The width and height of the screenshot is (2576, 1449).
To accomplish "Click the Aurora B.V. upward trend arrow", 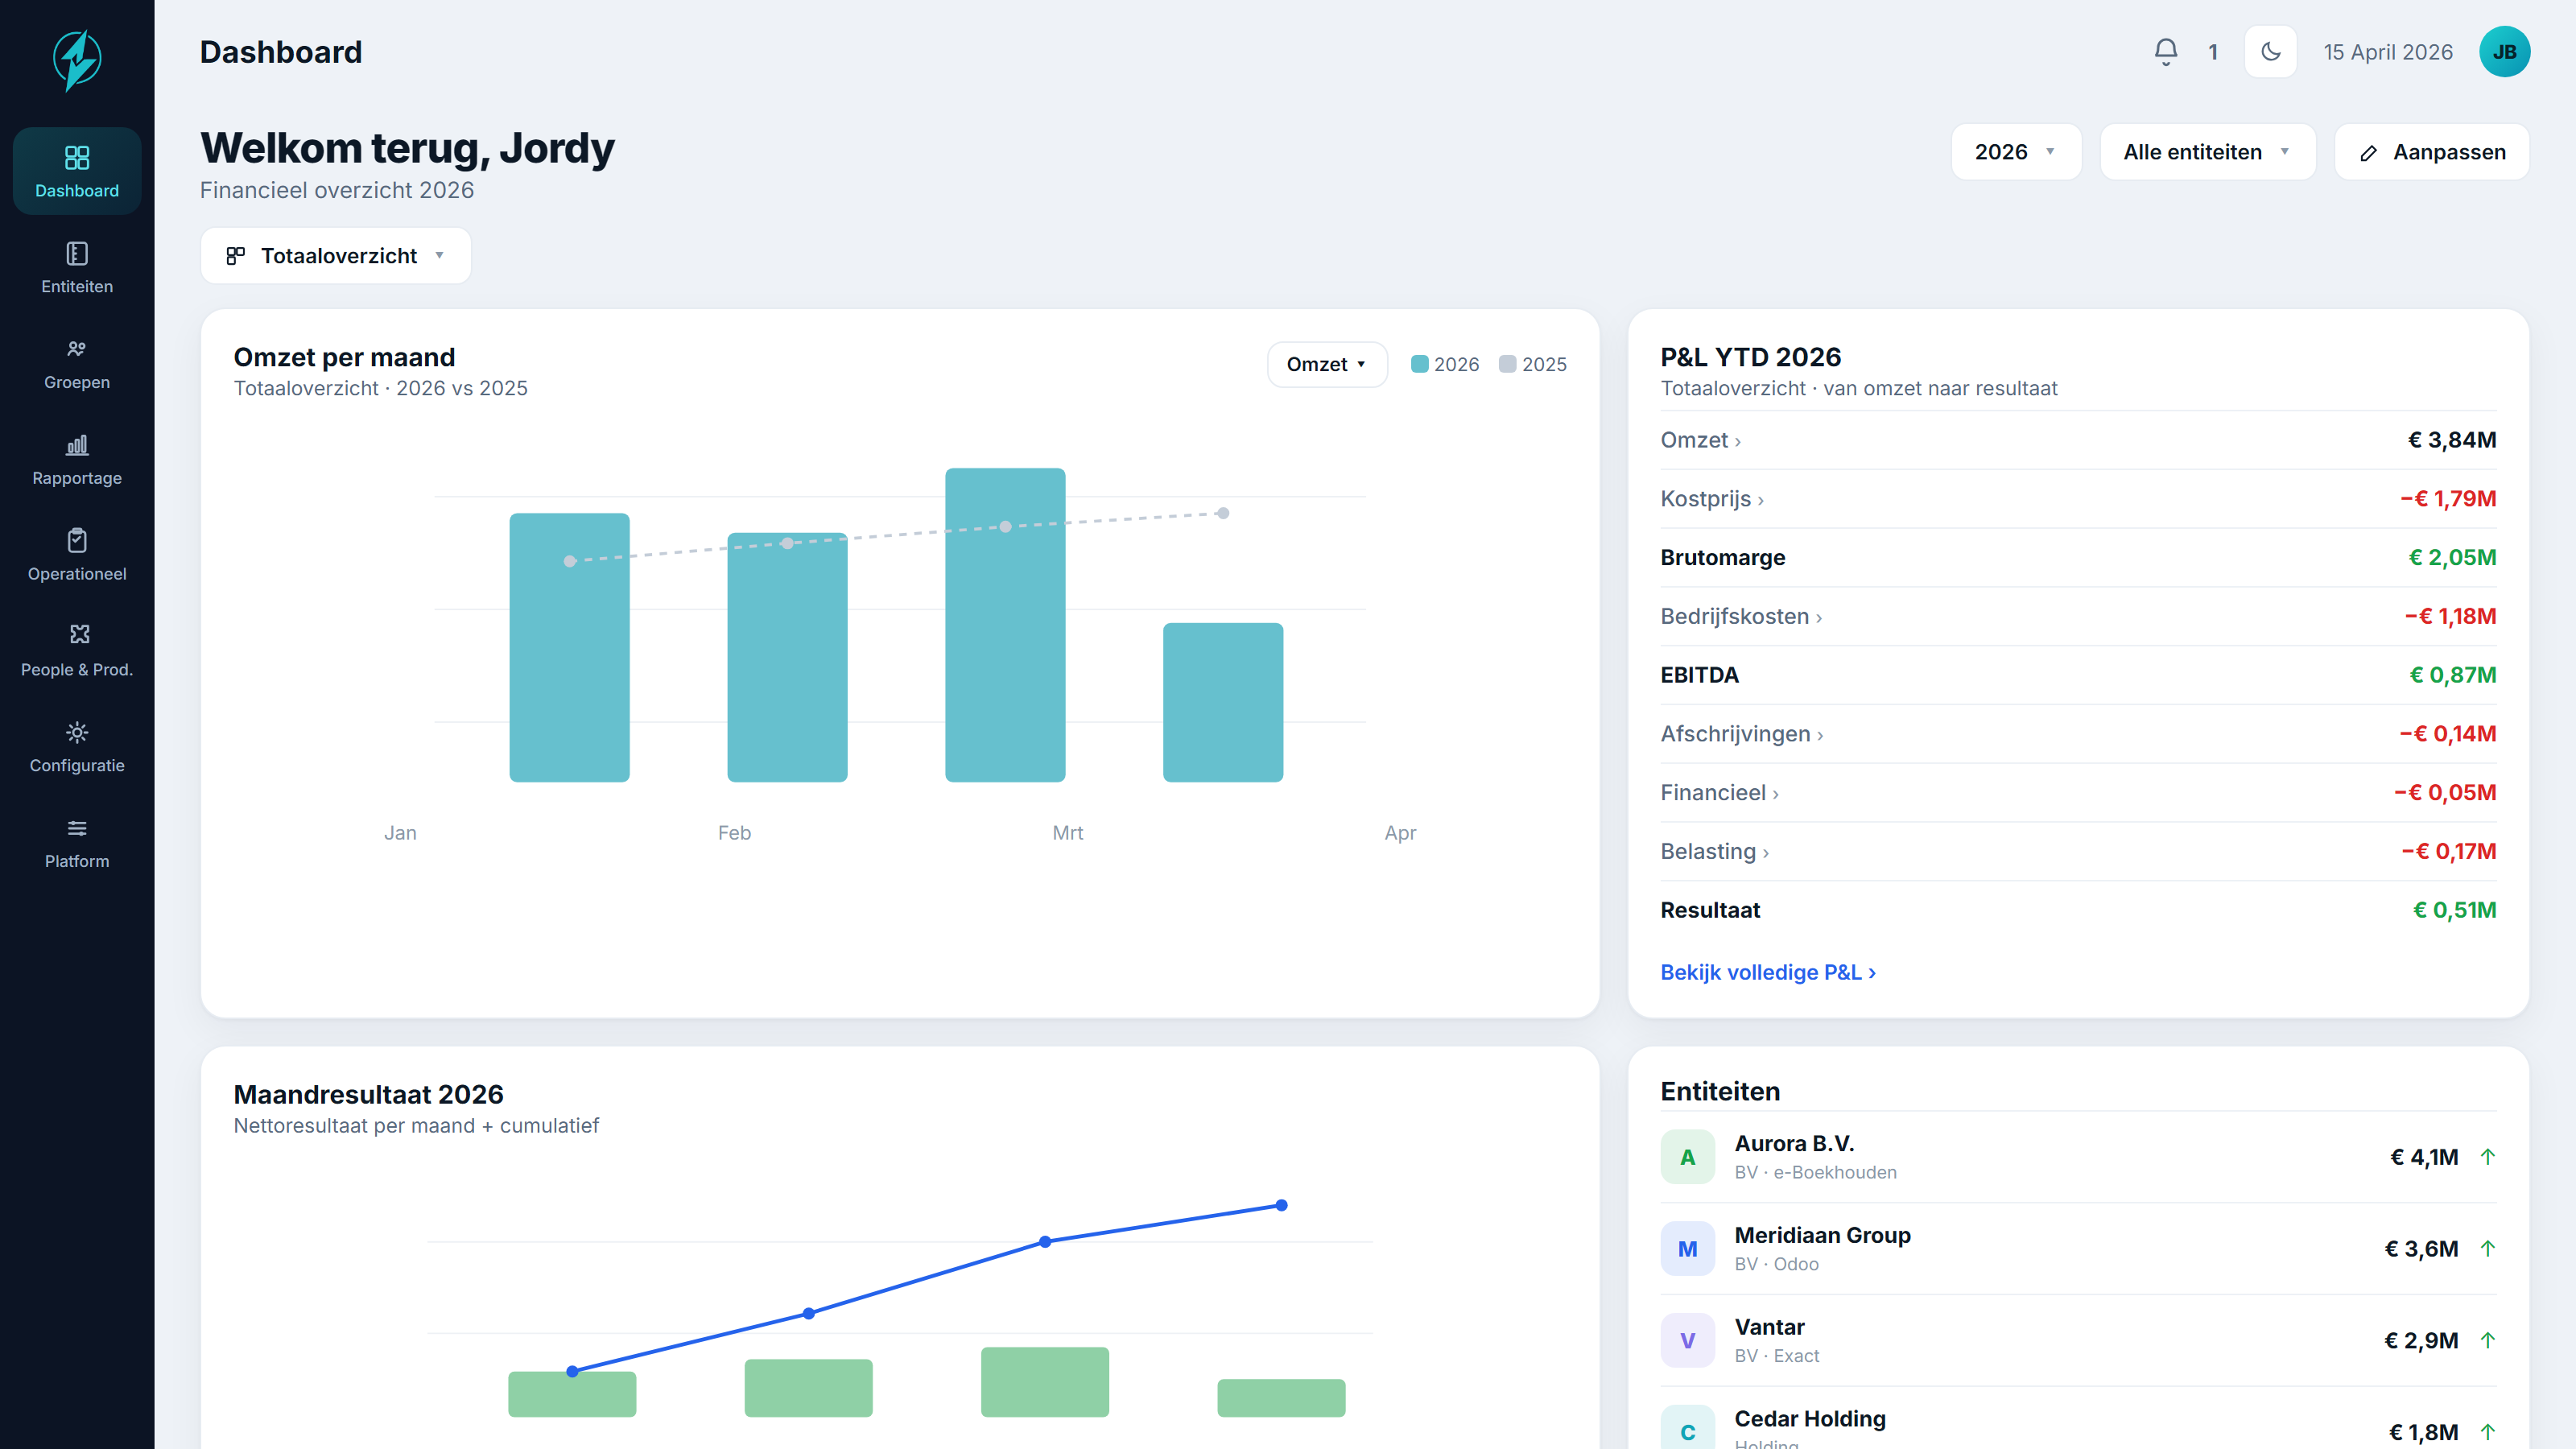I will (2488, 1157).
